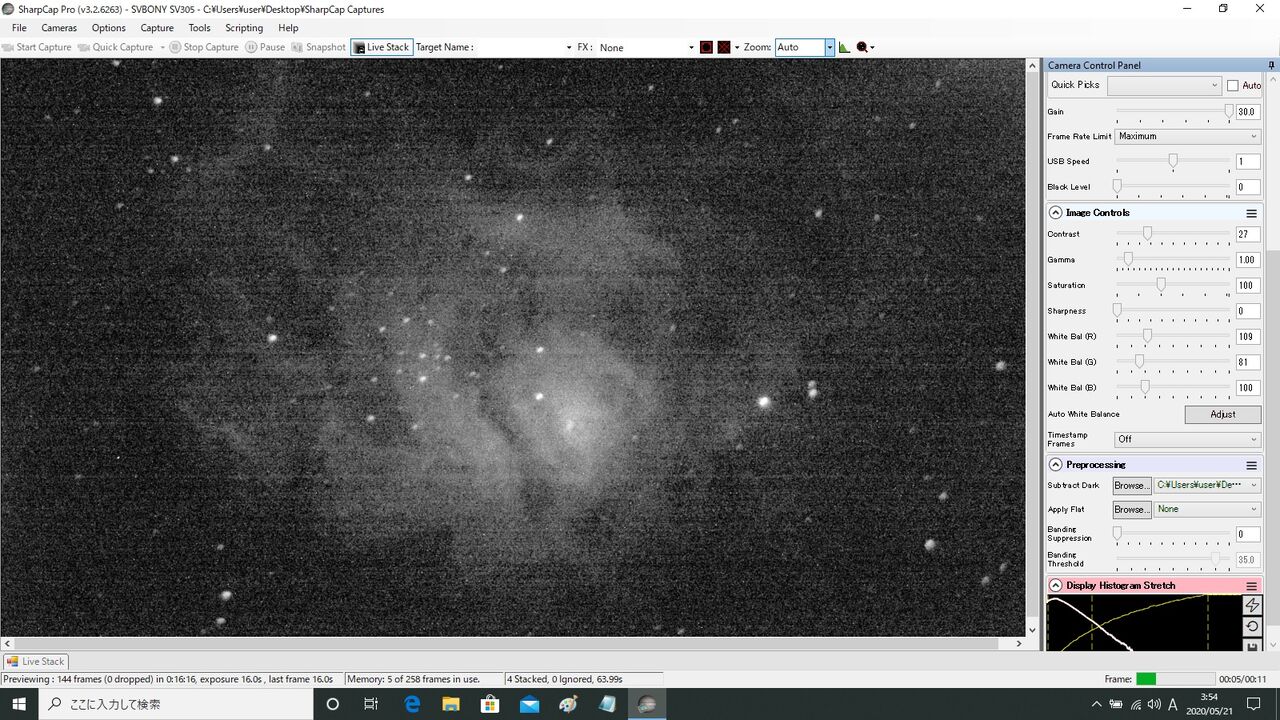Open the Timestamp Frames dropdown
This screenshot has width=1280, height=720.
(x=1188, y=439)
